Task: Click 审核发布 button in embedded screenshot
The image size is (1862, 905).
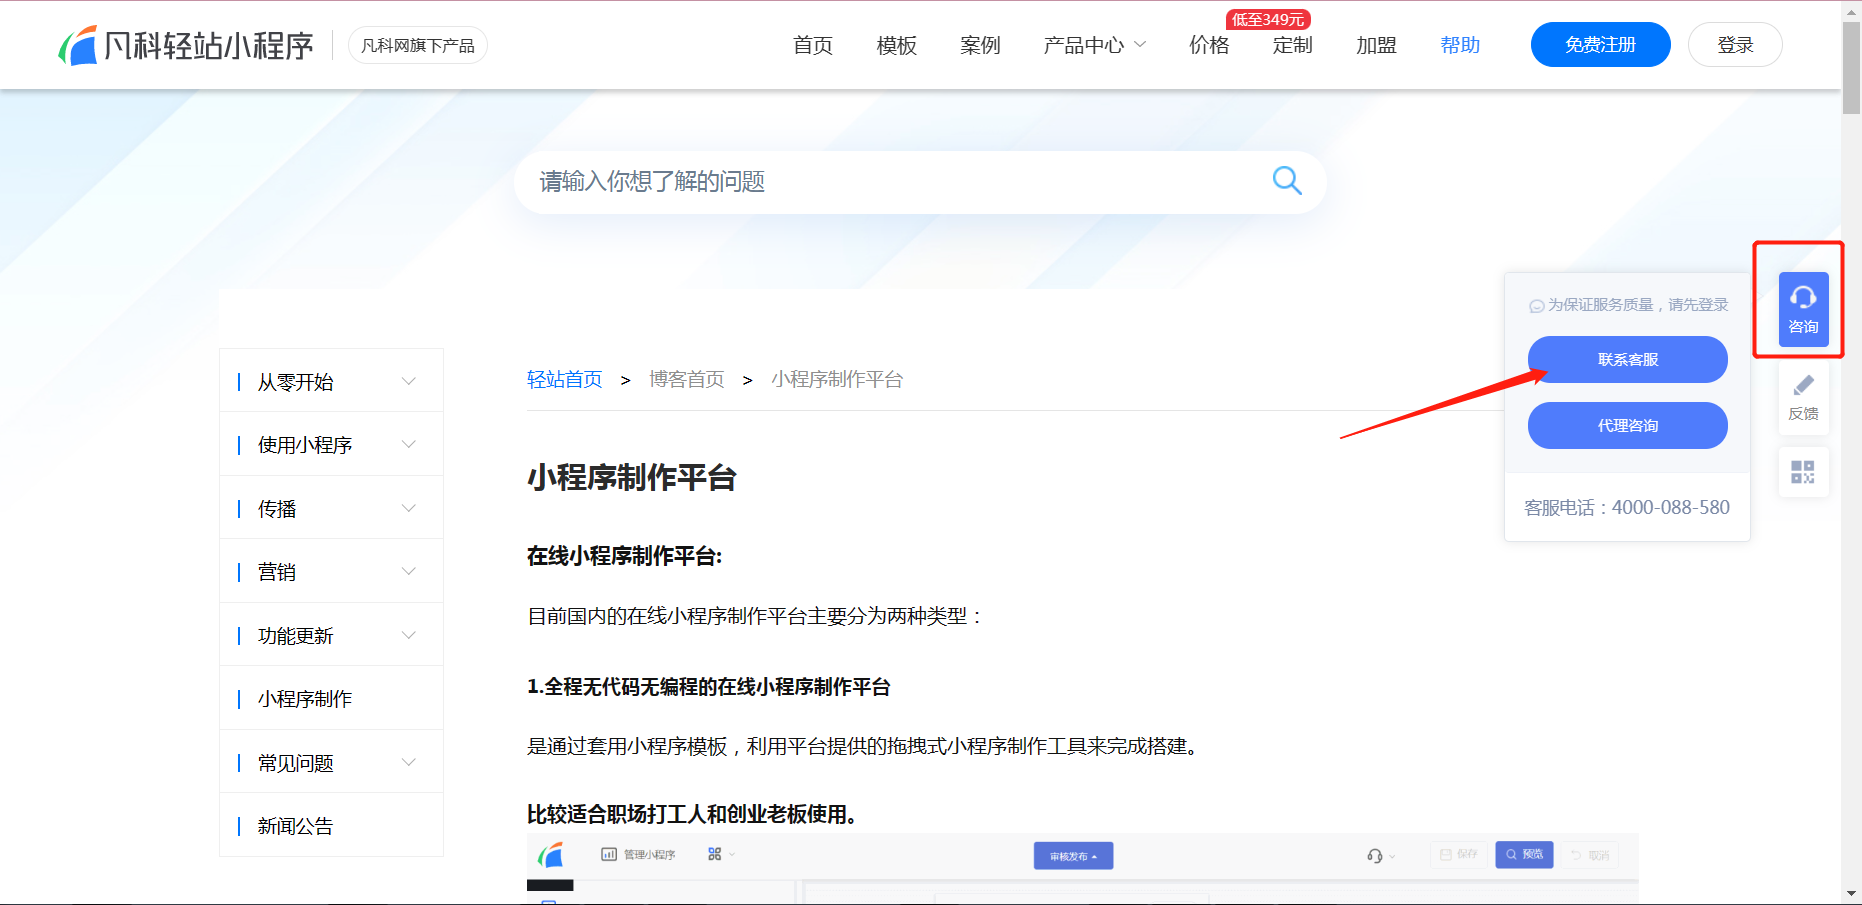Action: point(1073,856)
